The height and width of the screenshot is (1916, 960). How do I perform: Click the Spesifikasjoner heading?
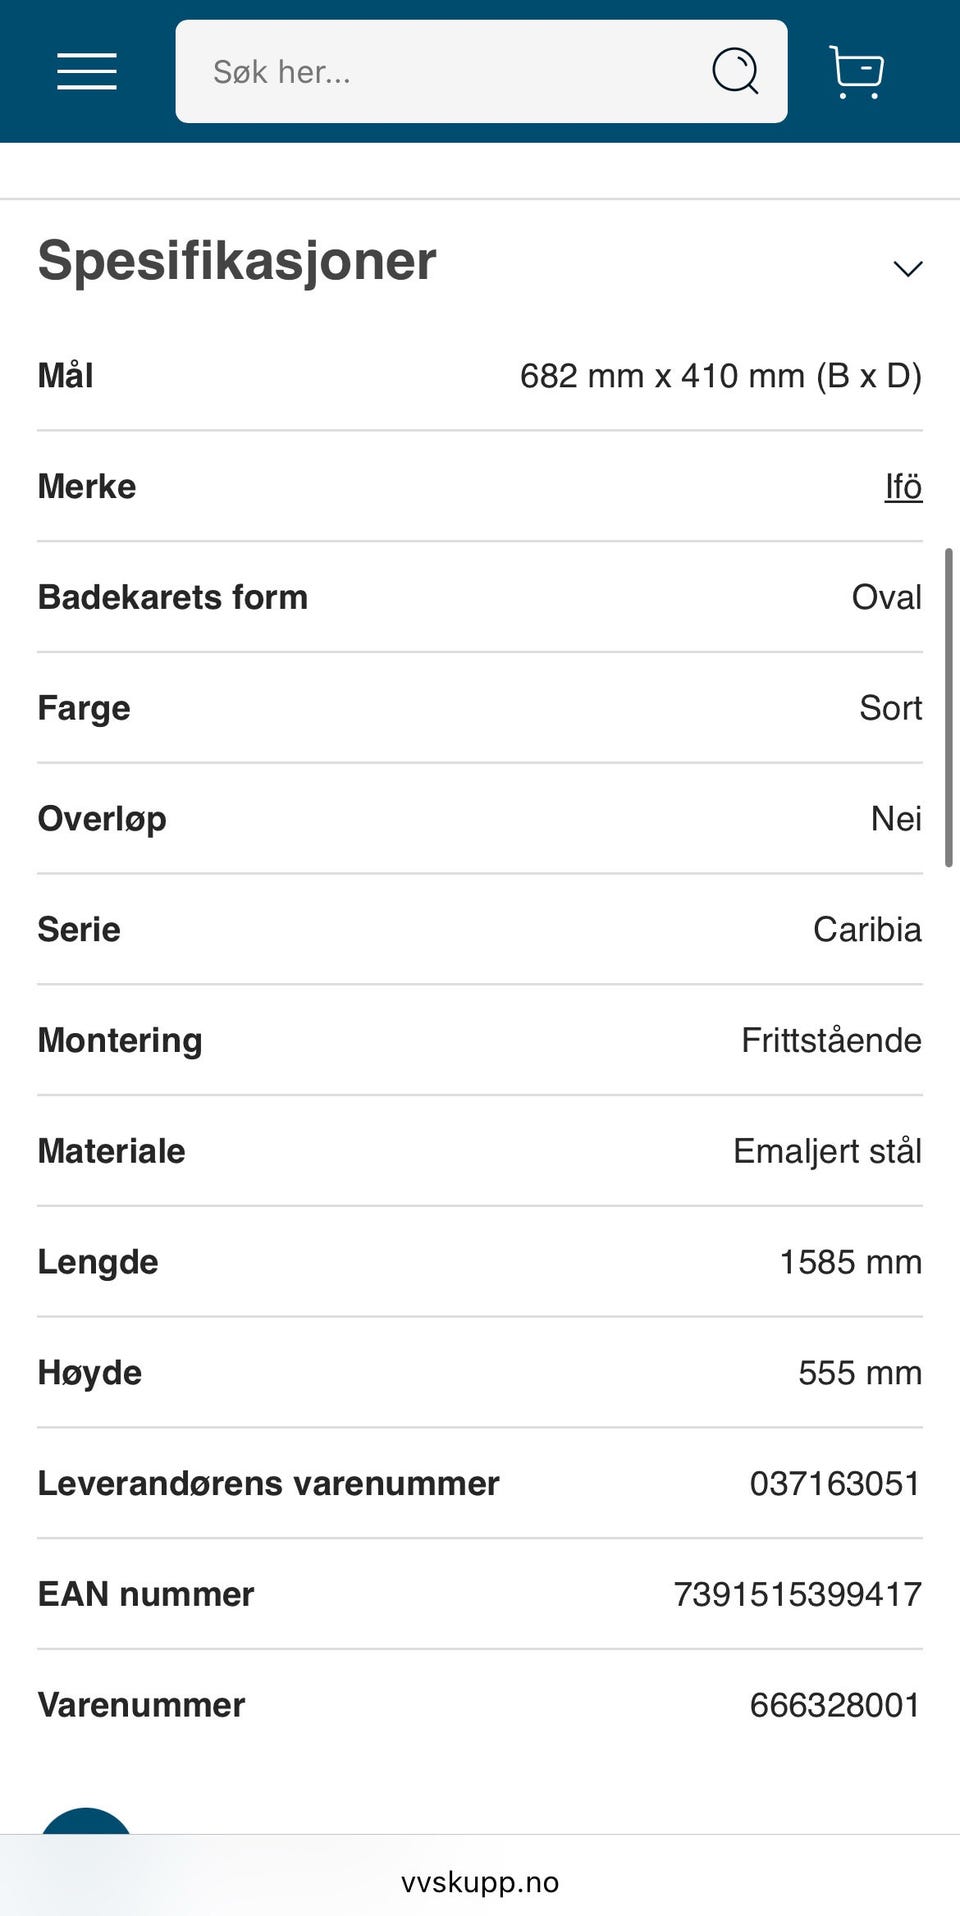pyautogui.click(x=237, y=261)
